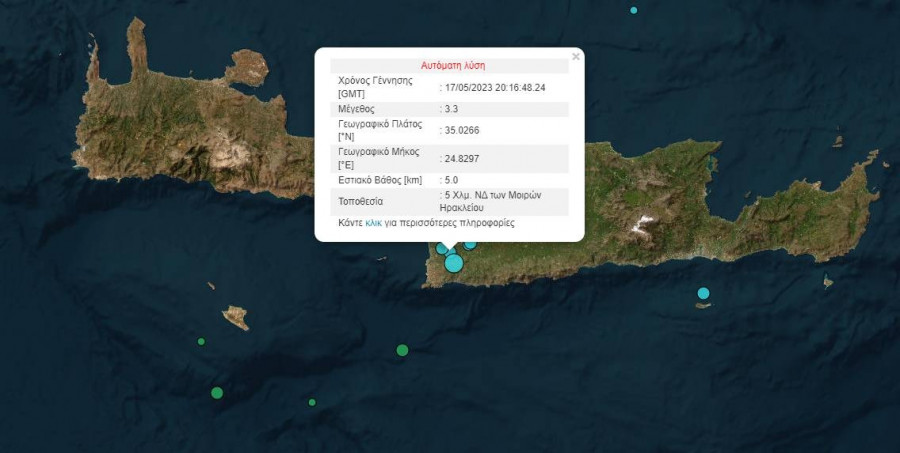Close the earthquake info popup
The width and height of the screenshot is (900, 453).
[x=575, y=57]
